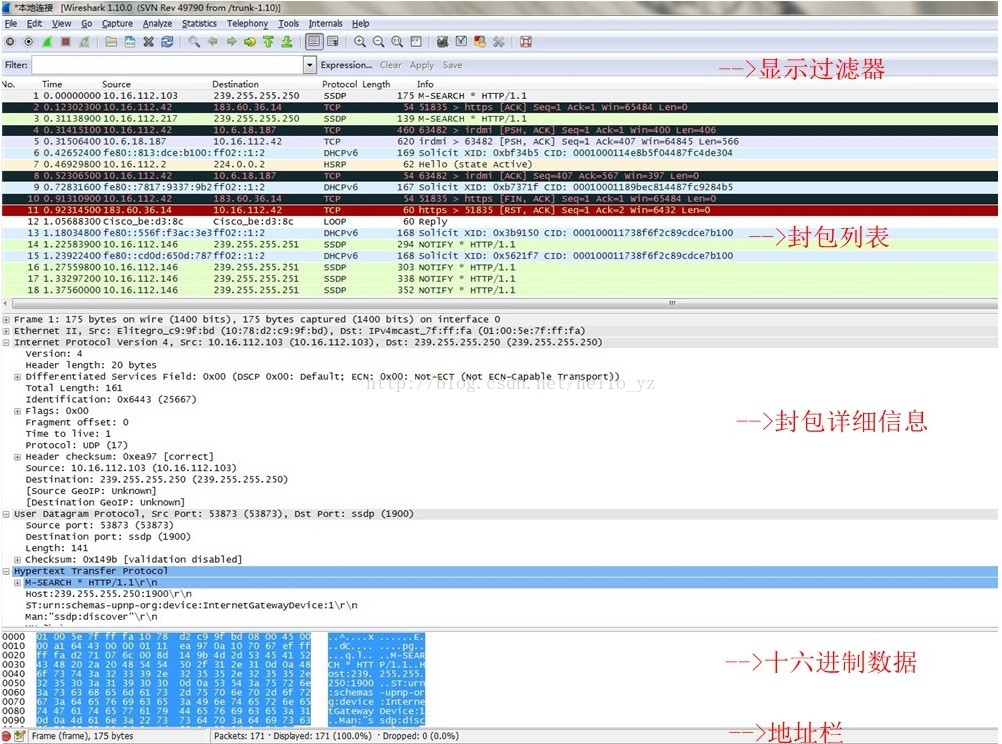Click the Expression... button
Viewport: 1002px width, 744px height.
click(346, 65)
